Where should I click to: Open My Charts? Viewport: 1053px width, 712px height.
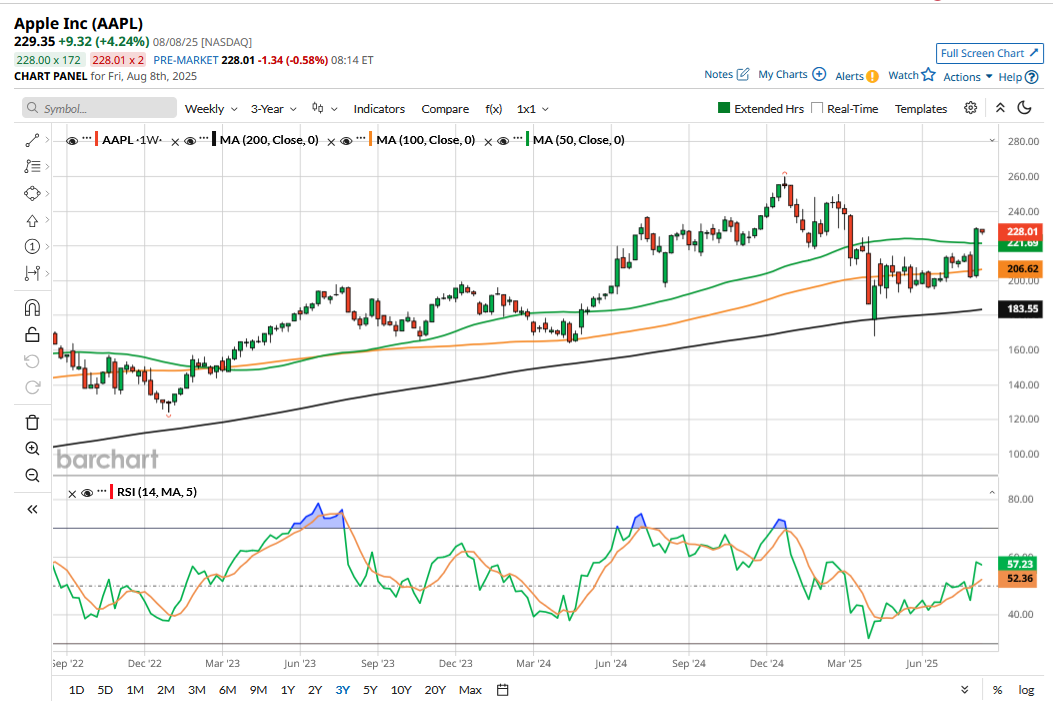coord(792,74)
